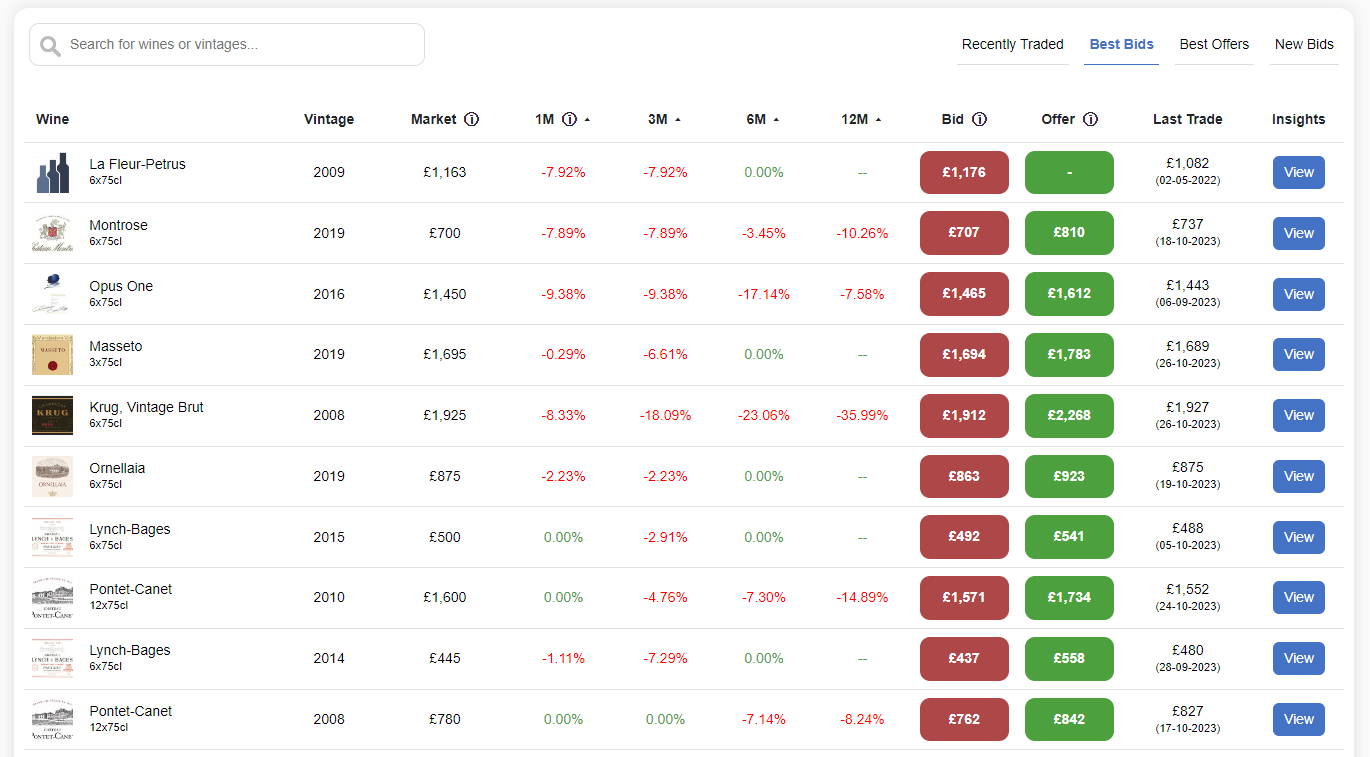The height and width of the screenshot is (757, 1370).
Task: Click the 1M column info icon
Action: [570, 119]
